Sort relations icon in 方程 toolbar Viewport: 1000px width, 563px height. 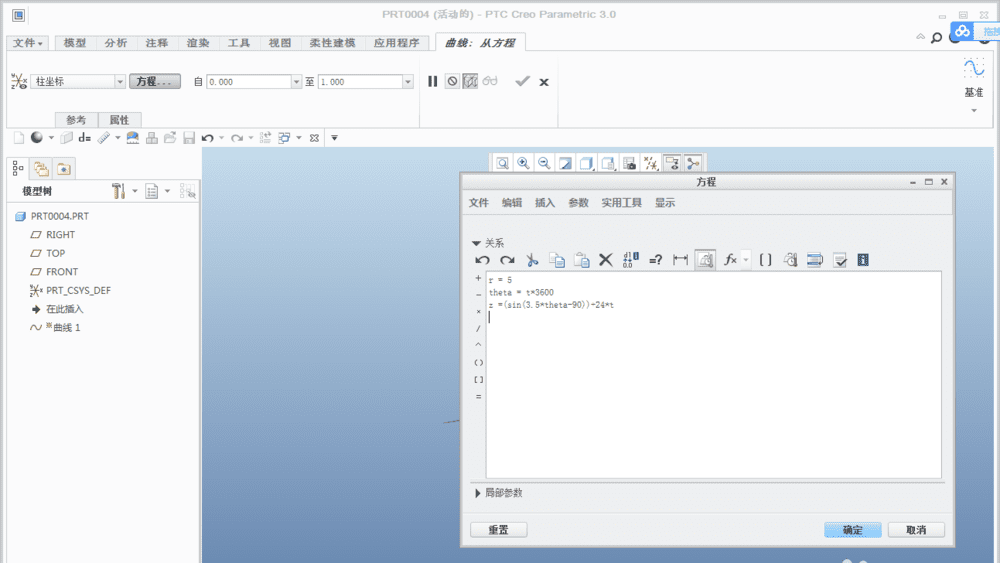pos(815,260)
